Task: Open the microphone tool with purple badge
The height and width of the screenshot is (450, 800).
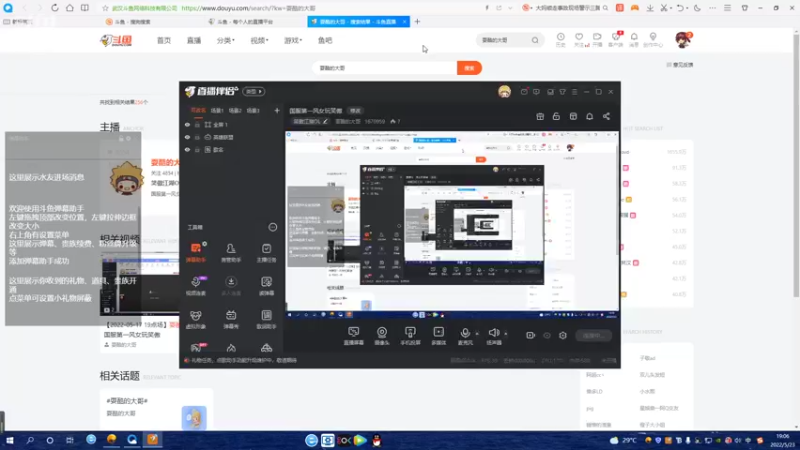Action: 195,286
